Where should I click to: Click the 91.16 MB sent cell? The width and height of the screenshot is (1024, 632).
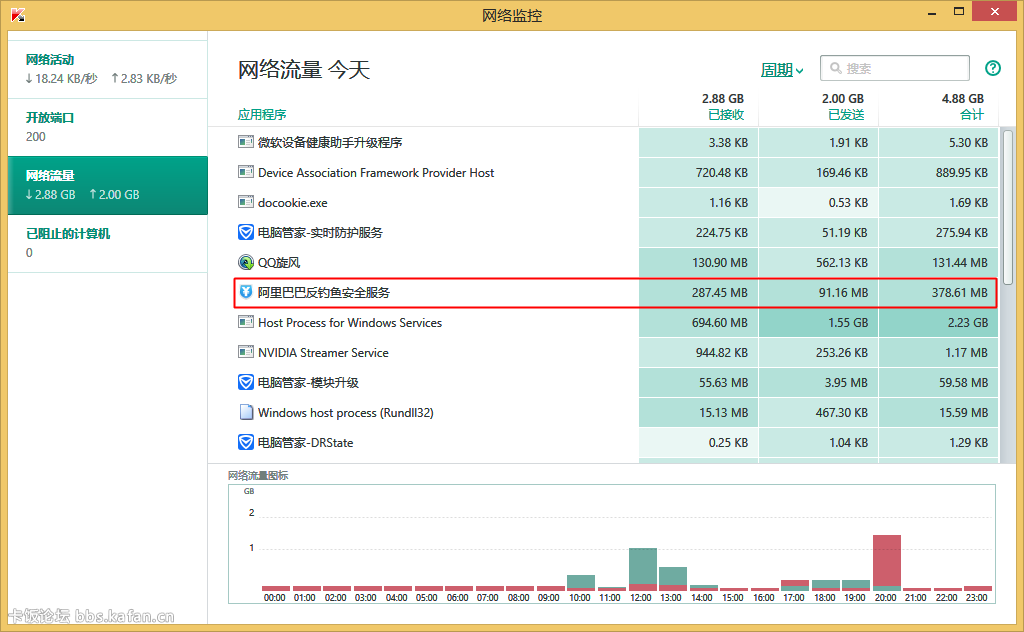[818, 292]
